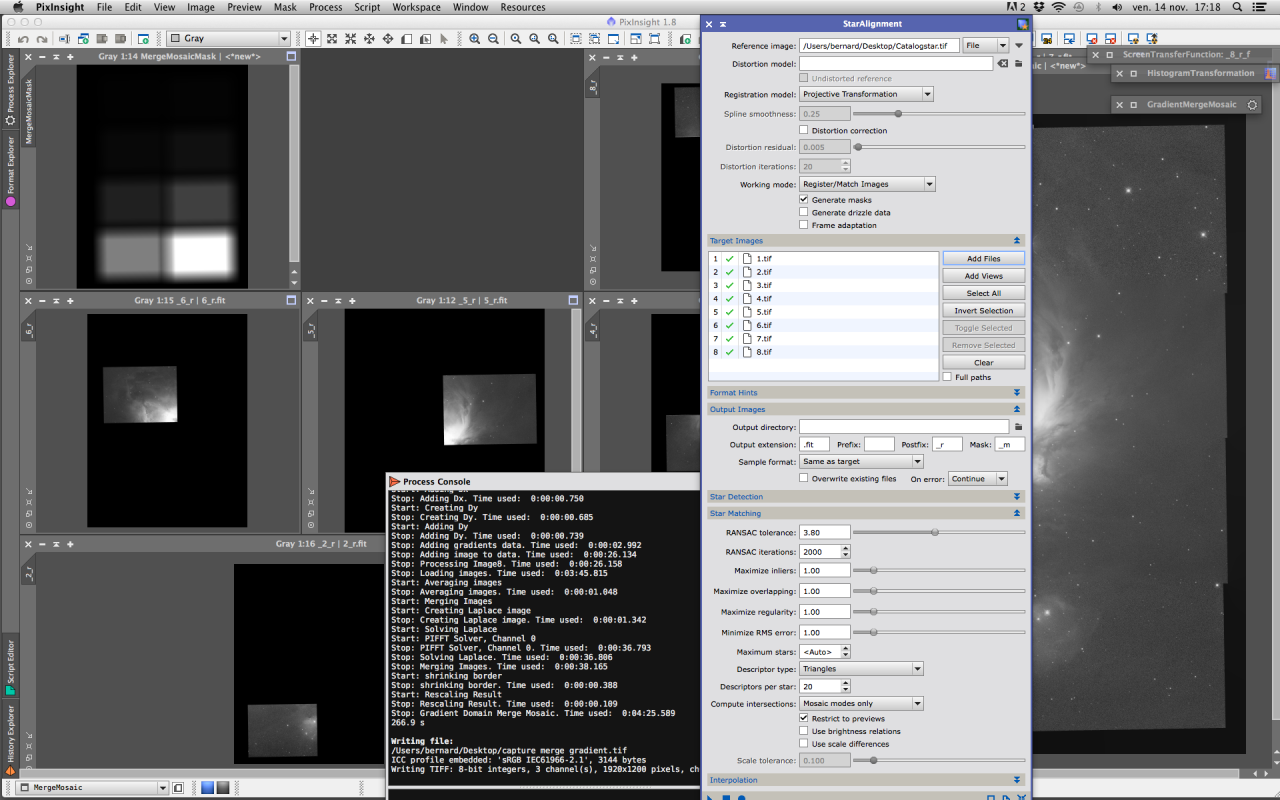Shade the StarAlignment window with the title bar arrow
Viewport: 1280px width, 800px height.
723,24
